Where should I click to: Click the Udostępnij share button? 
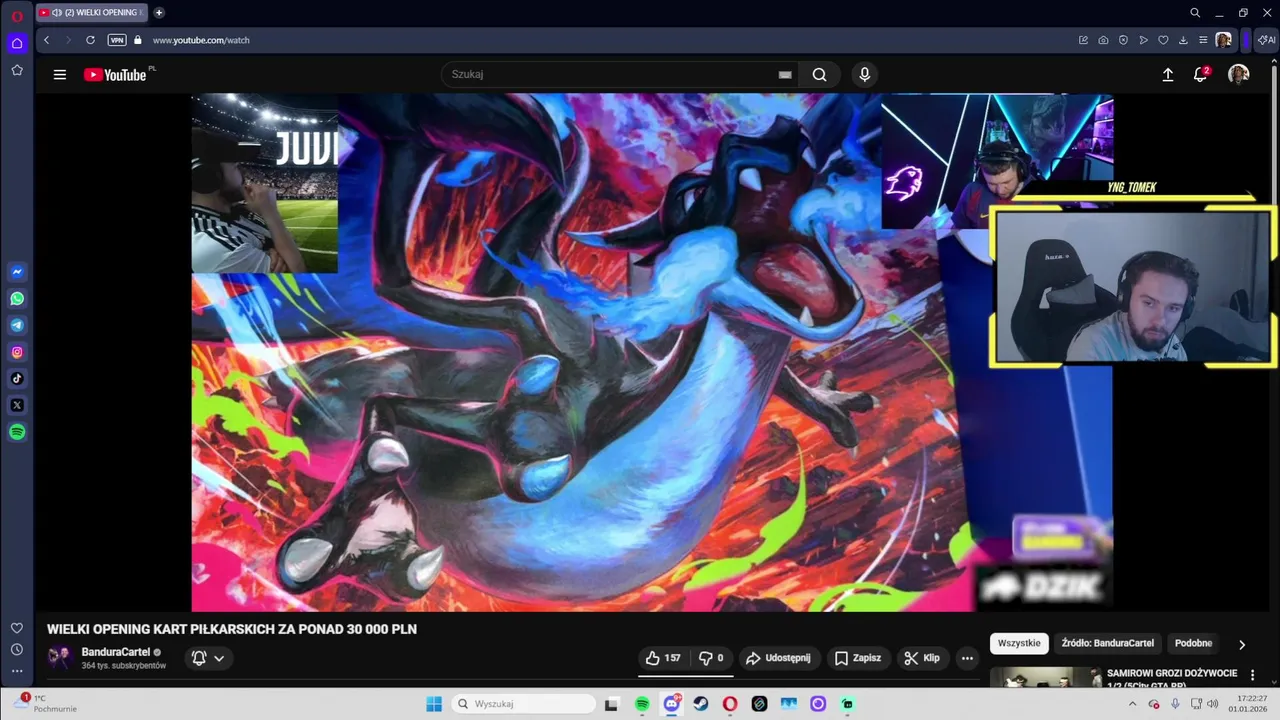tap(778, 658)
